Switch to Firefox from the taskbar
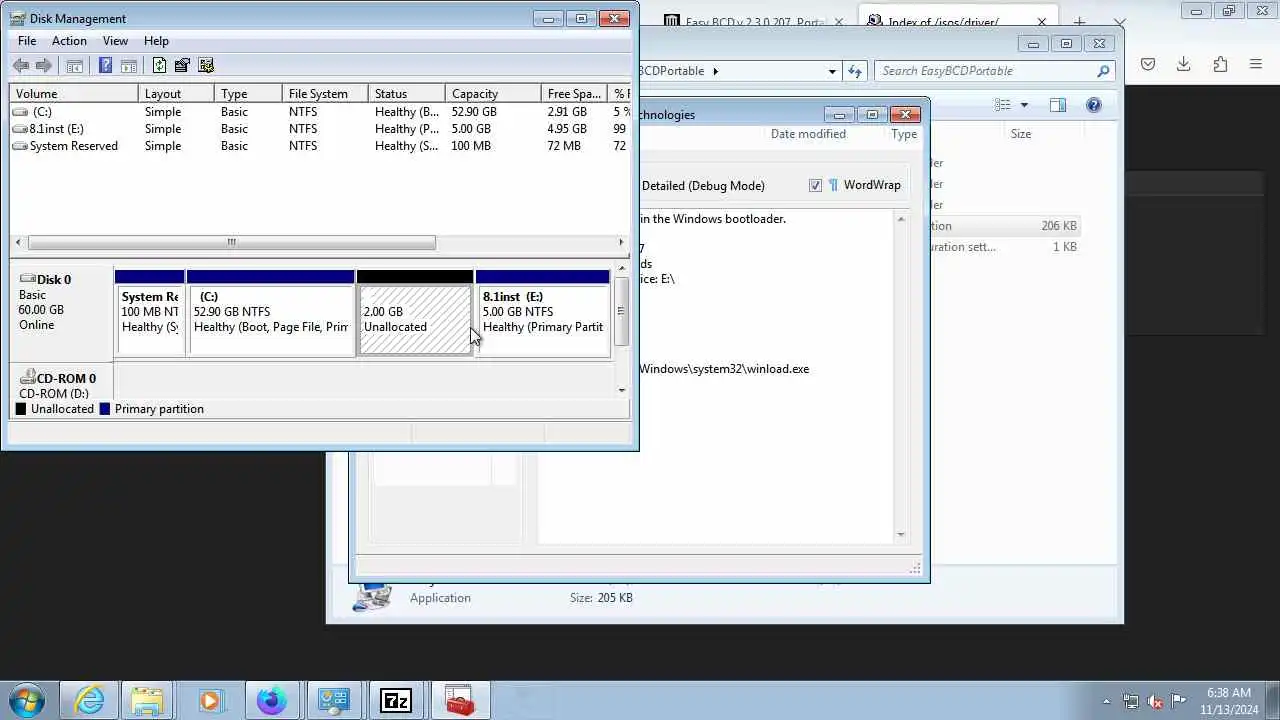 (x=272, y=700)
